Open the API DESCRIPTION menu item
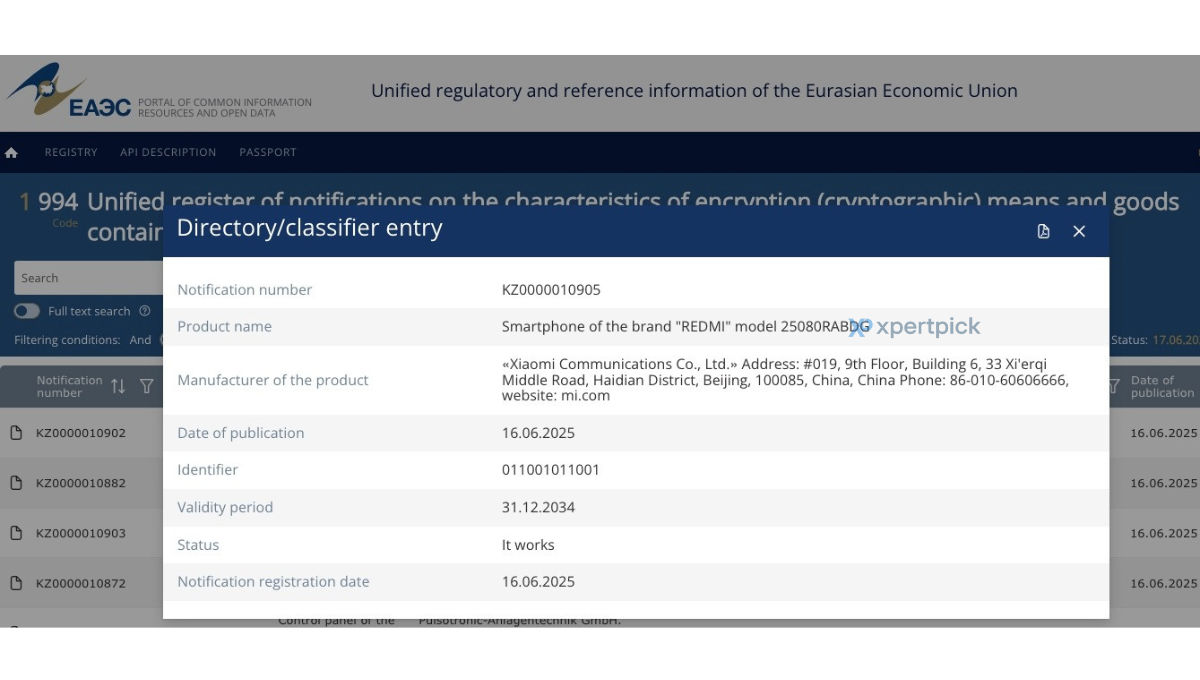Image resolution: width=1200 pixels, height=680 pixels. [x=168, y=153]
